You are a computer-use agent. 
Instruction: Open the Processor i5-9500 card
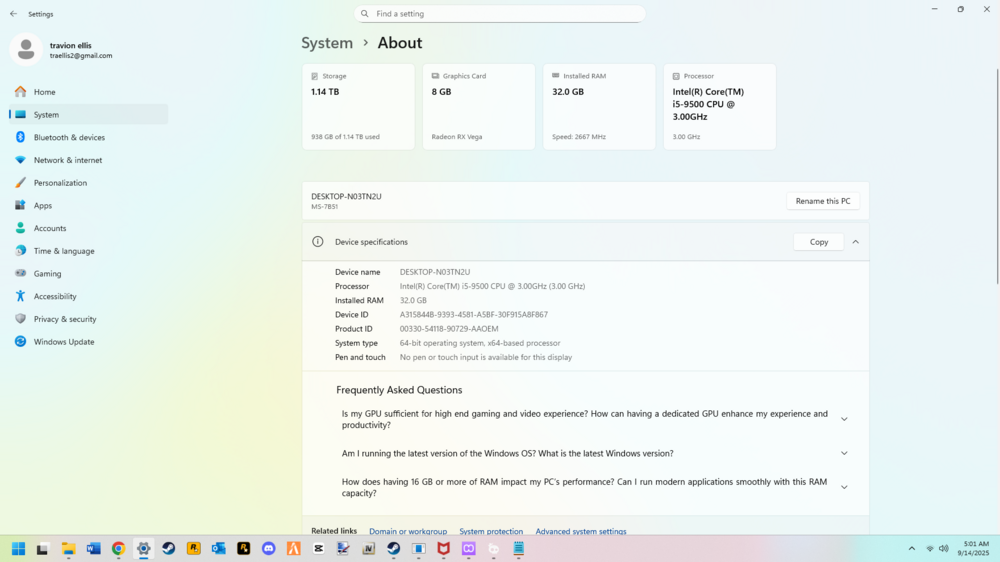click(x=720, y=107)
